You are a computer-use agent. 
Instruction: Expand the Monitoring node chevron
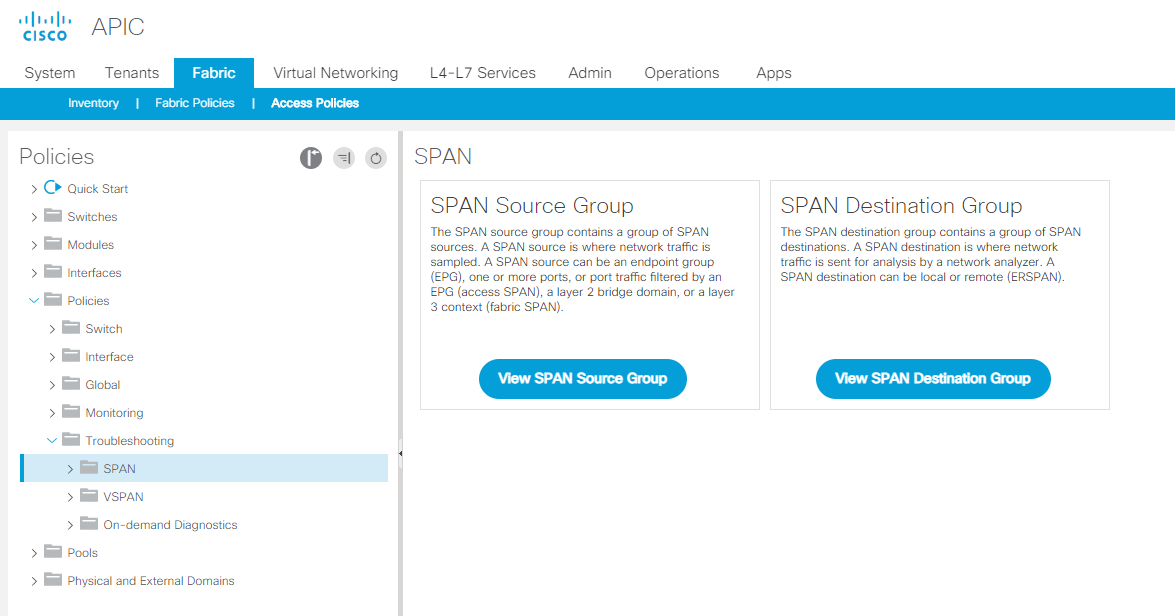(52, 413)
